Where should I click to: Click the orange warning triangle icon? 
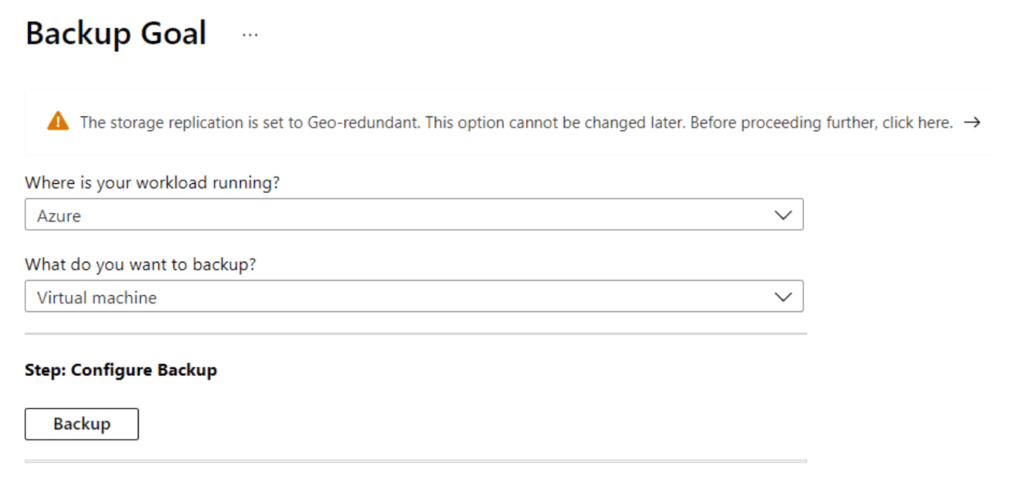pos(58,122)
